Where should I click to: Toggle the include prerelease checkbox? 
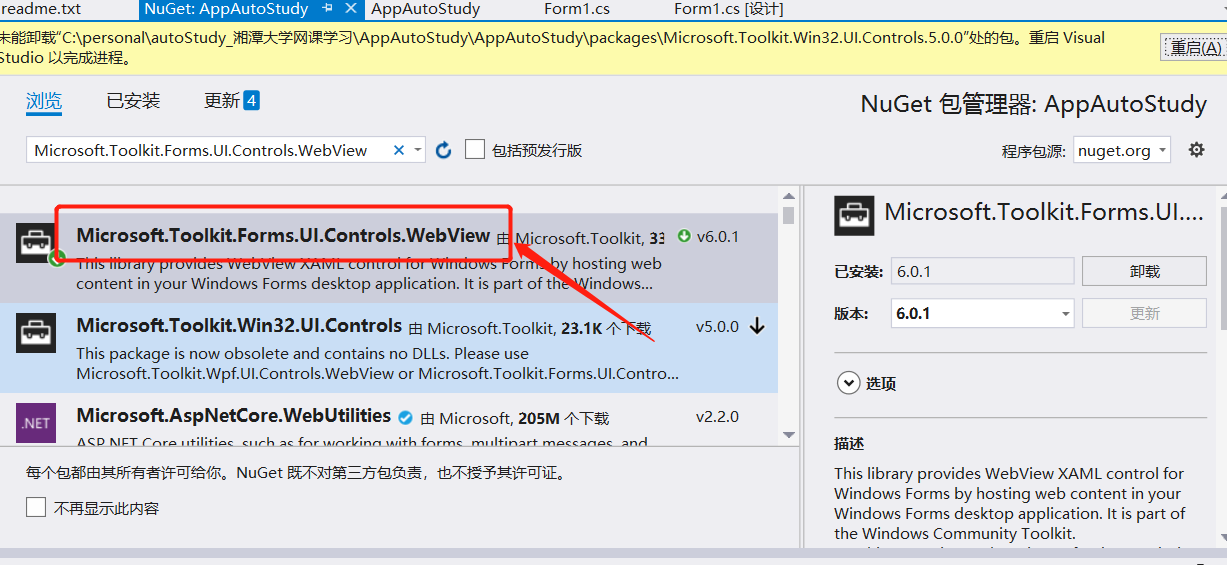click(475, 149)
